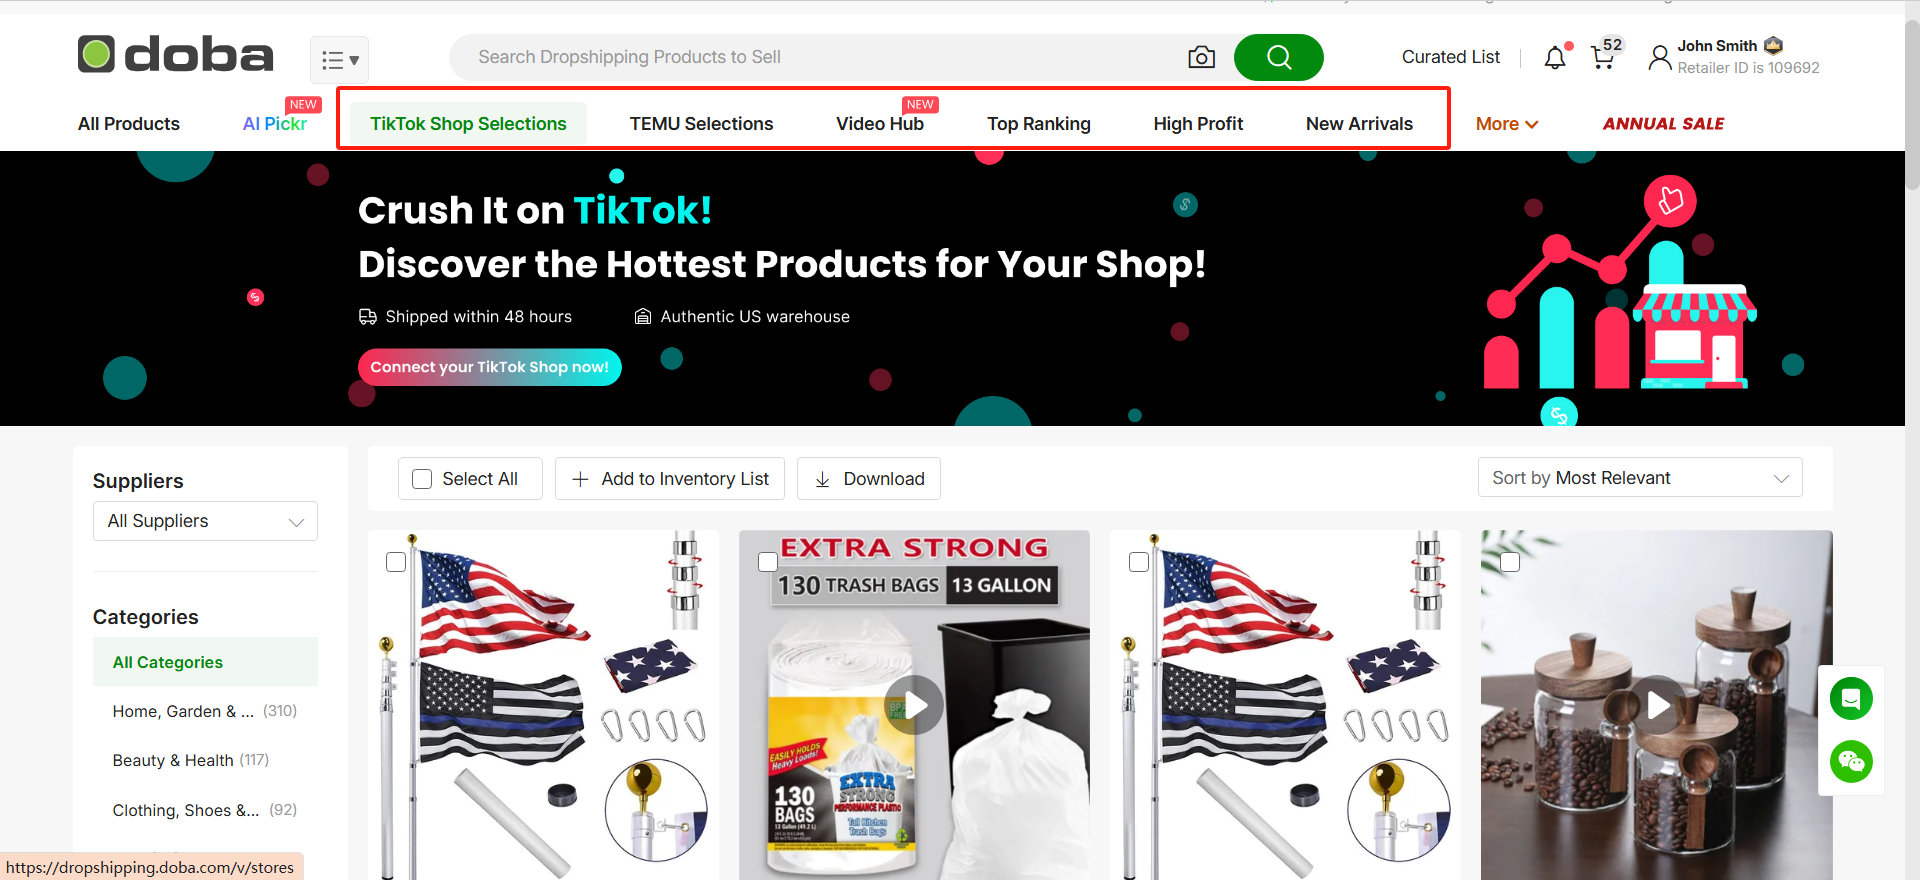Tick the checkbox on the coffee jars product
Image resolution: width=1920 pixels, height=880 pixels.
point(1510,562)
